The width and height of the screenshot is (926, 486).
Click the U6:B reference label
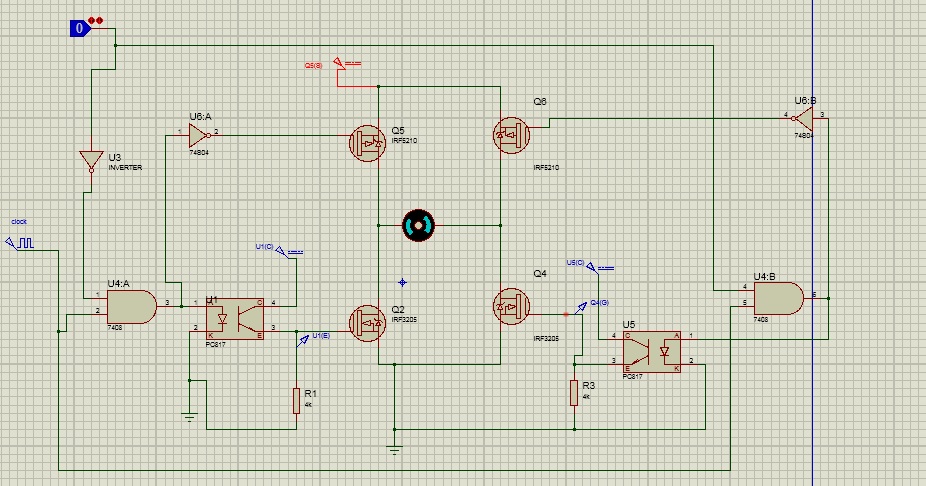[806, 100]
